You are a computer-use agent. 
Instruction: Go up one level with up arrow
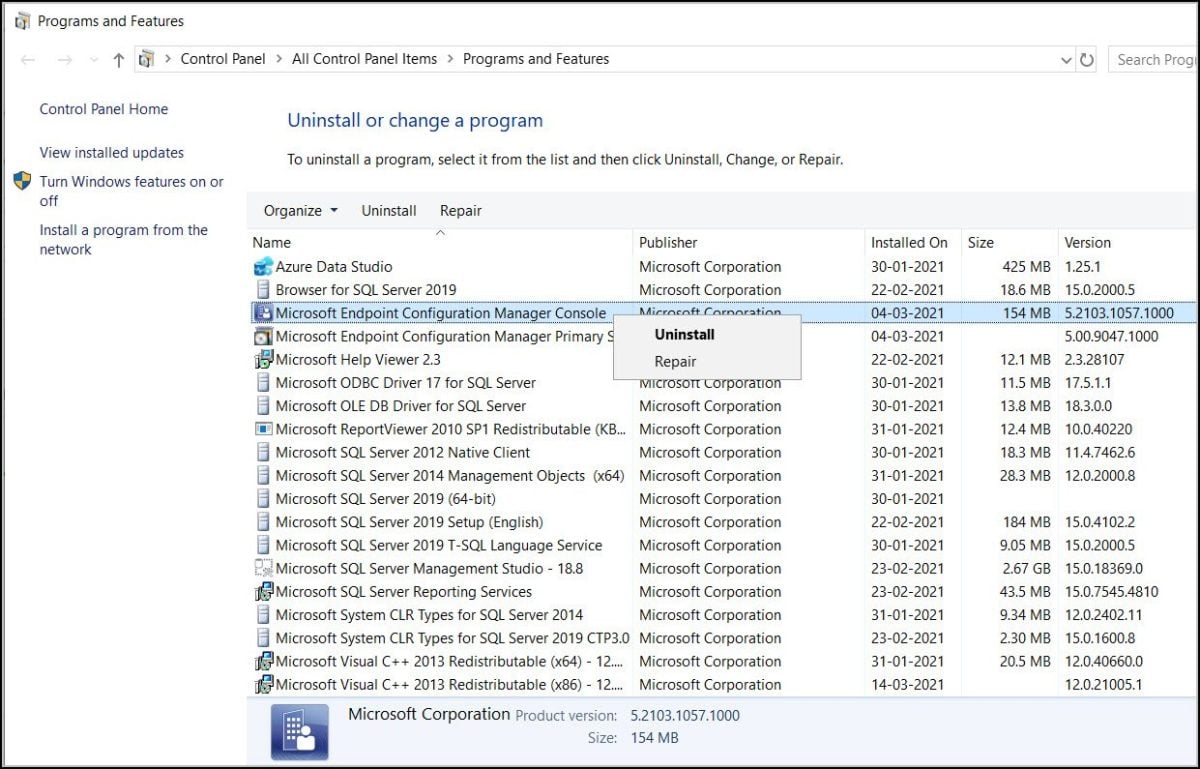(119, 60)
